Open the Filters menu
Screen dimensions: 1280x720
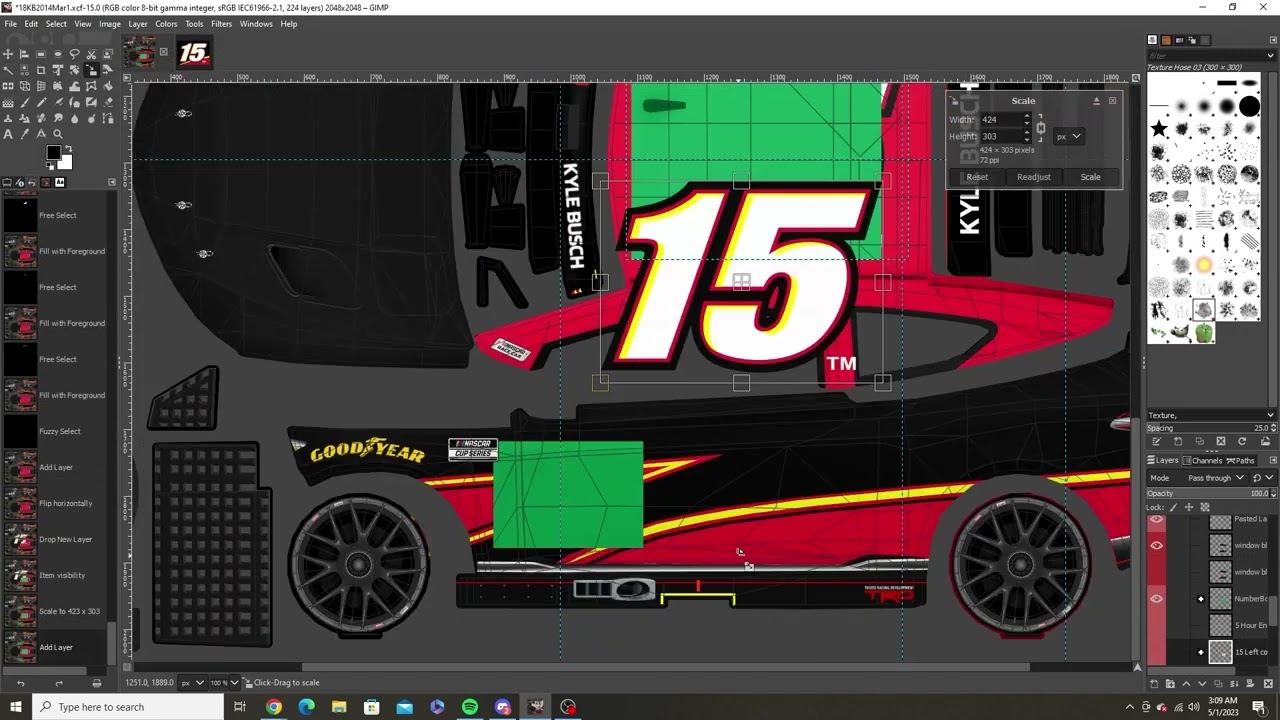pyautogui.click(x=221, y=24)
